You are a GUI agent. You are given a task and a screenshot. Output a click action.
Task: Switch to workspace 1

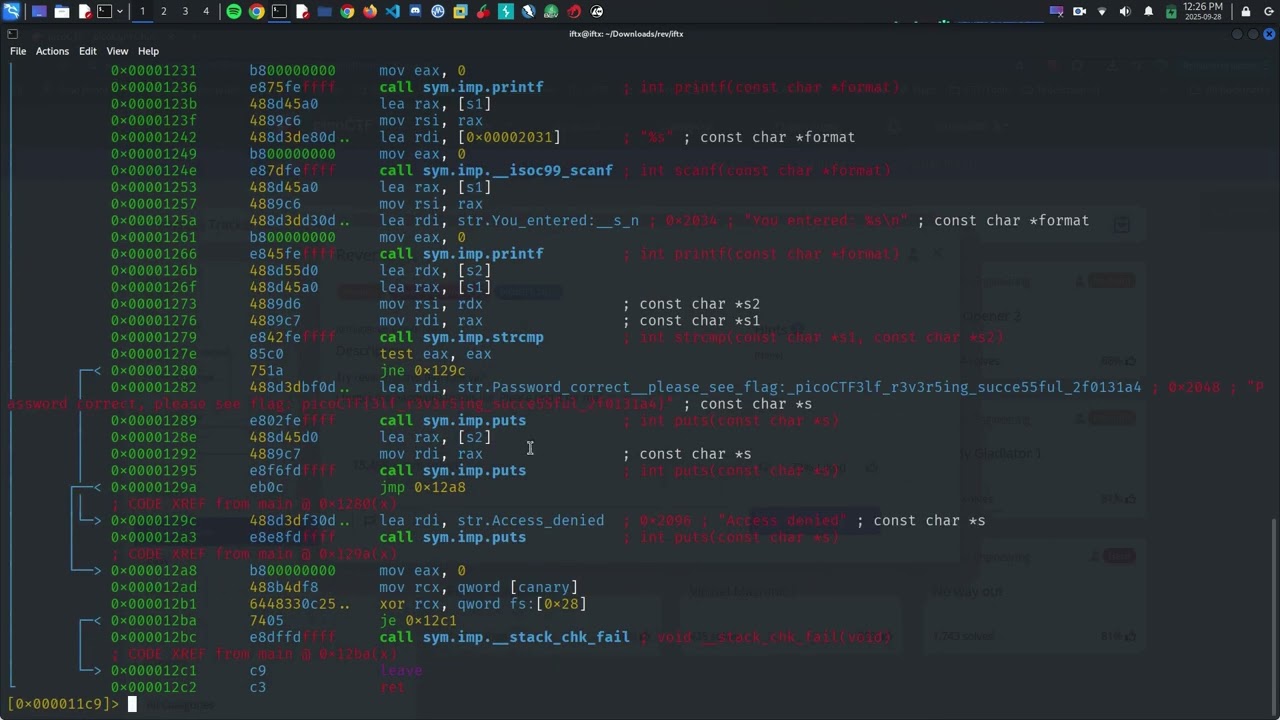[142, 11]
